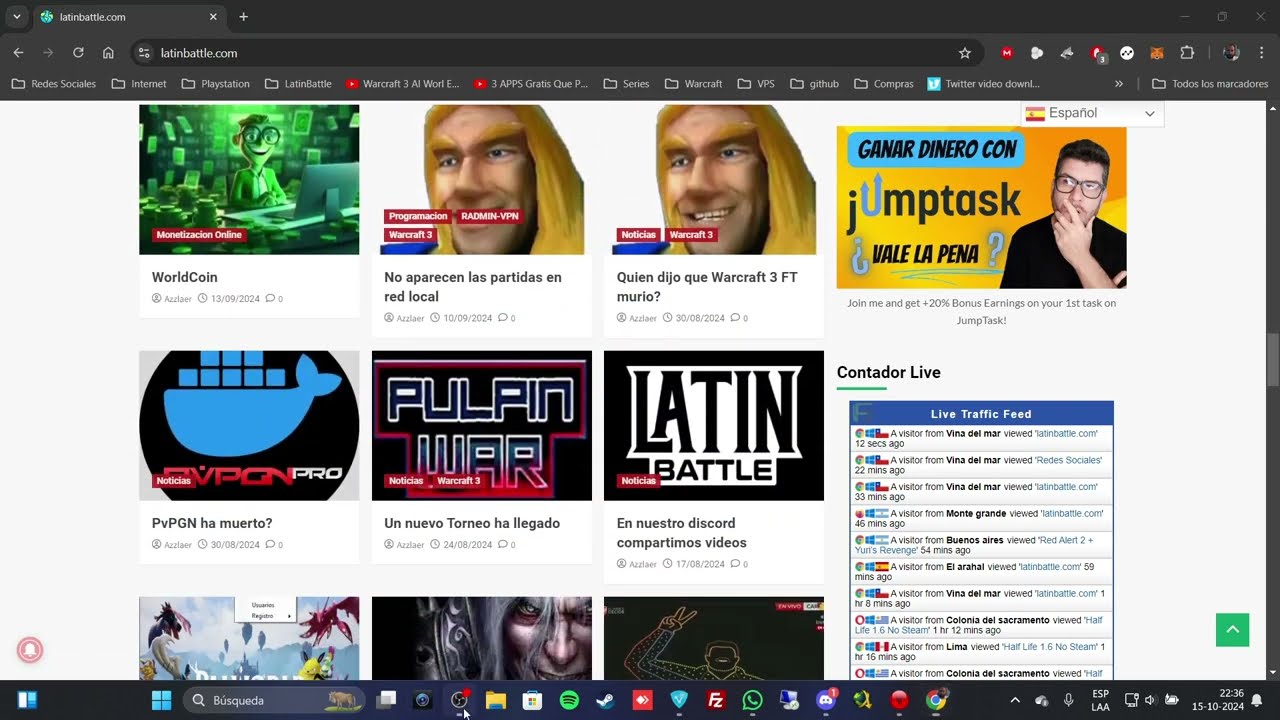Show hidden system tray icons

(1015, 700)
